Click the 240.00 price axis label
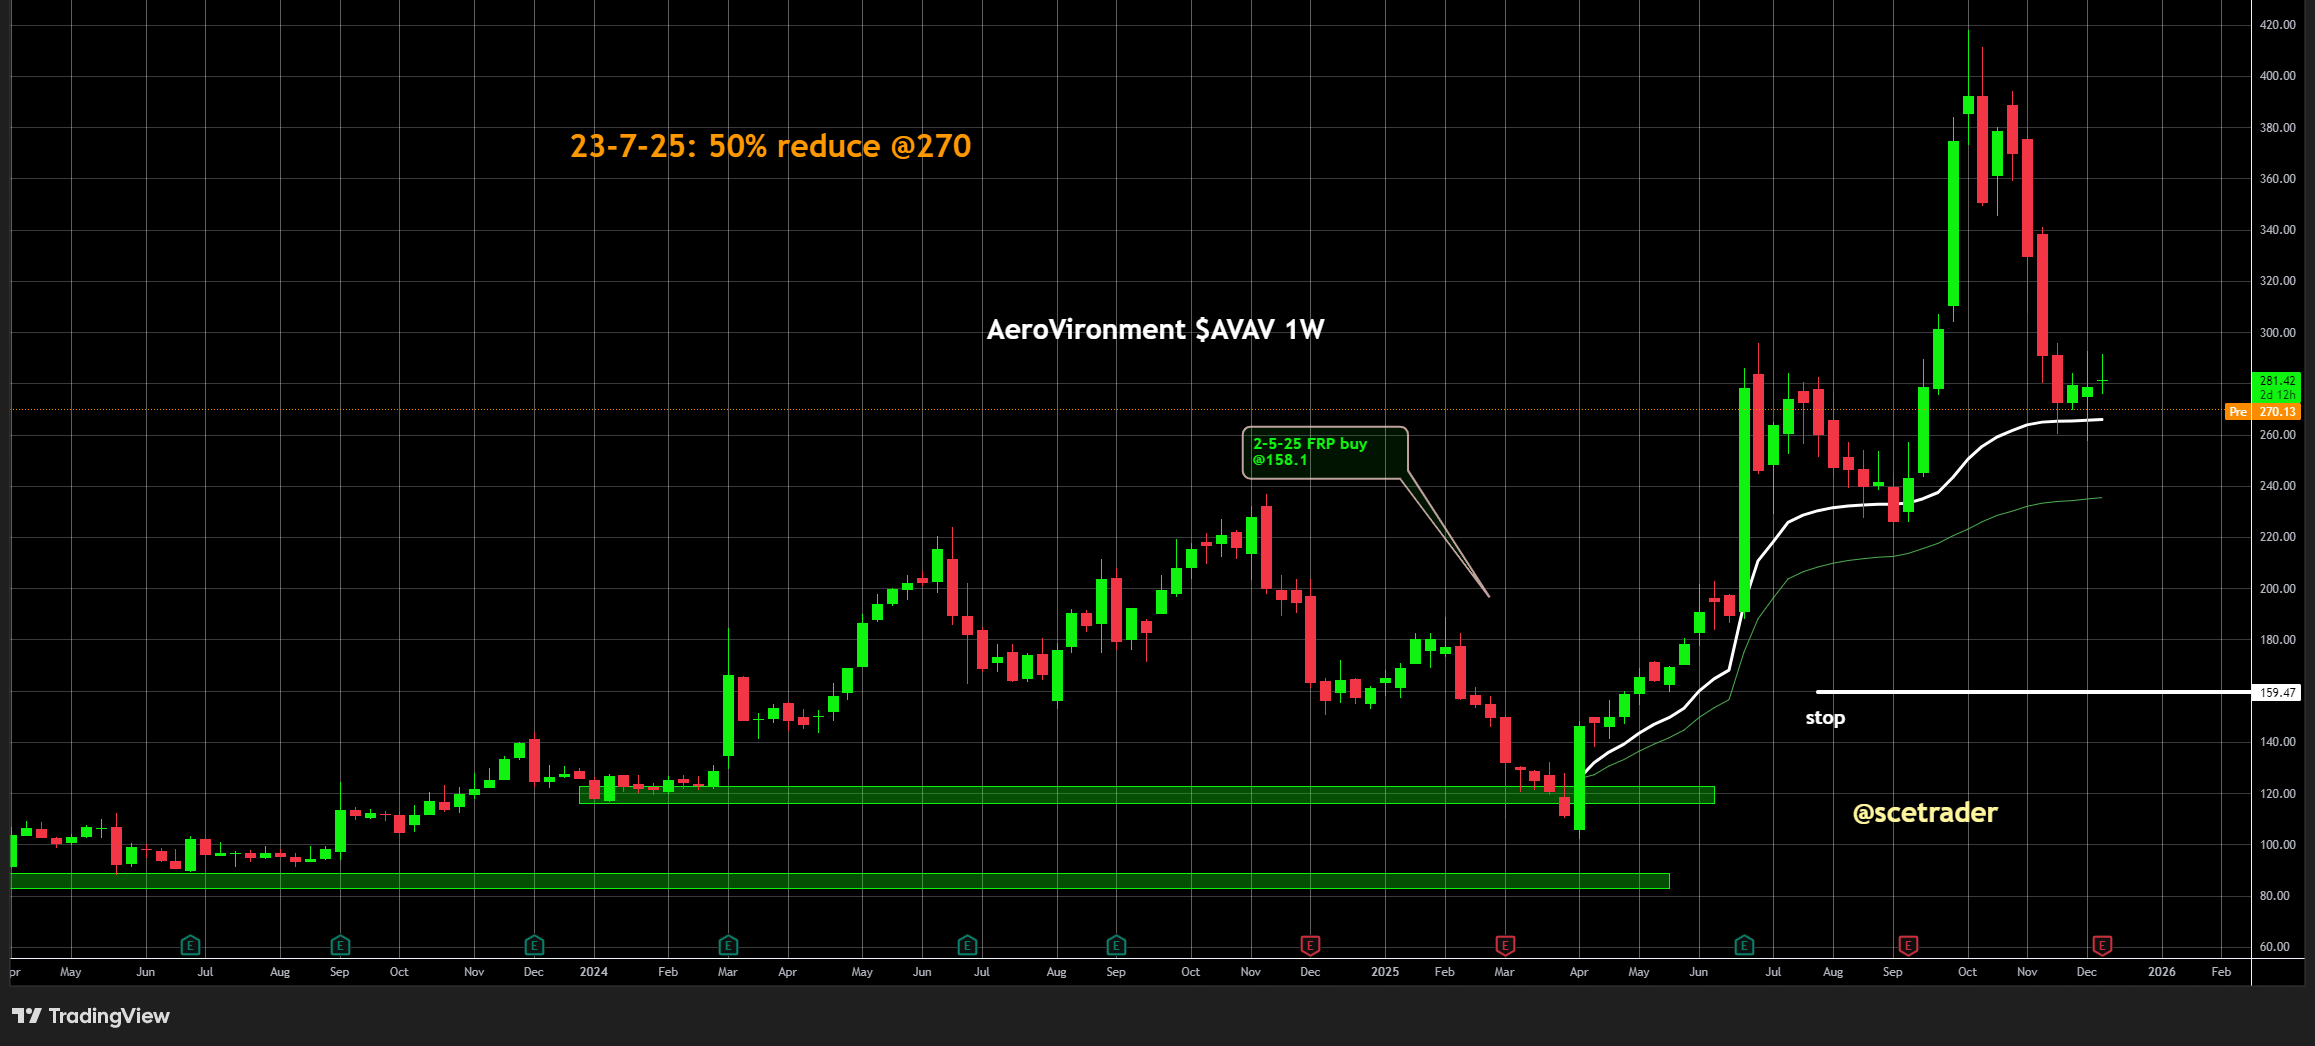The width and height of the screenshot is (2315, 1046). [x=2277, y=486]
